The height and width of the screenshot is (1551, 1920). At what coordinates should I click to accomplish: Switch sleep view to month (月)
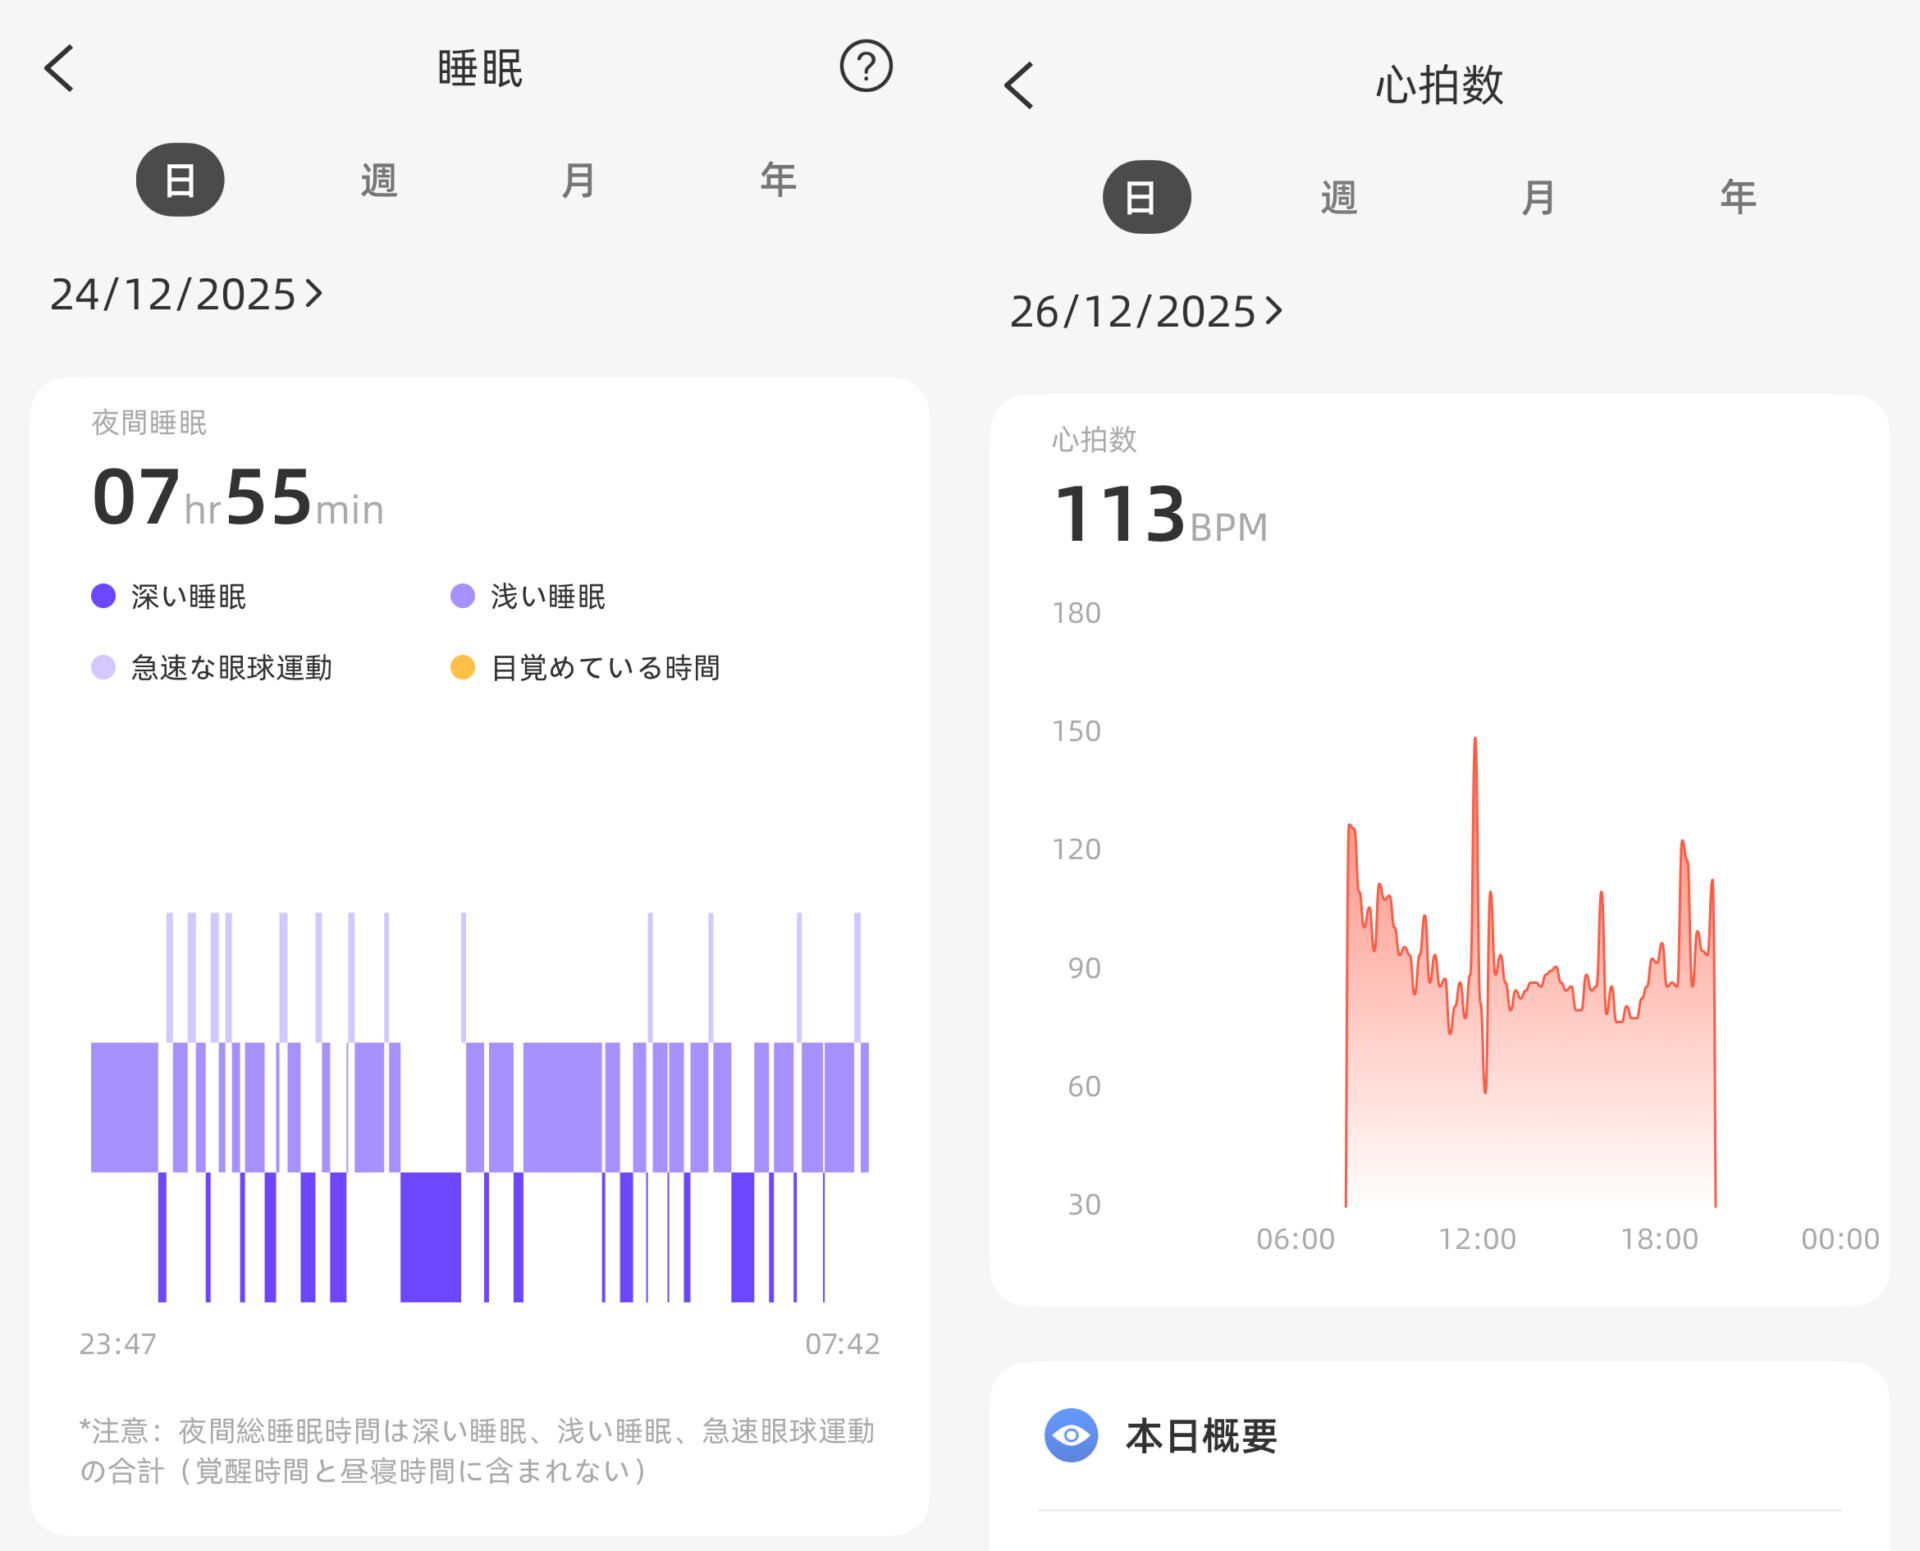pos(578,180)
